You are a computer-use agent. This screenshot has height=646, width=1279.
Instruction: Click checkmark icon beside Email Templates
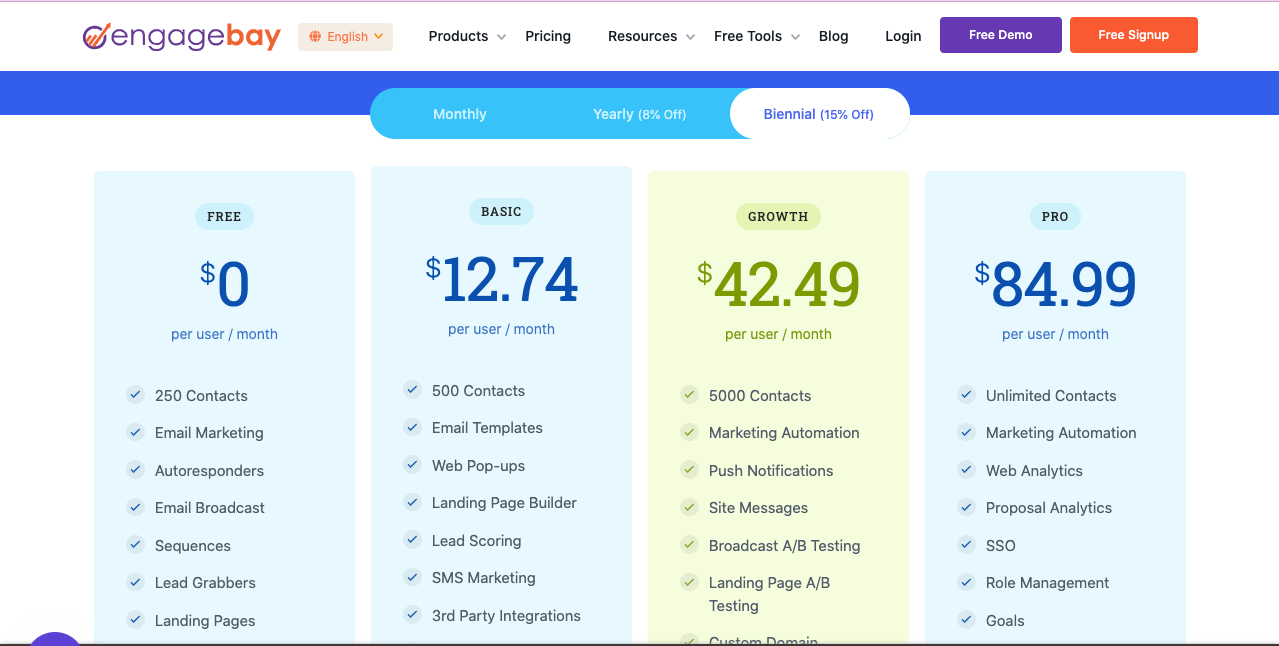(x=412, y=427)
